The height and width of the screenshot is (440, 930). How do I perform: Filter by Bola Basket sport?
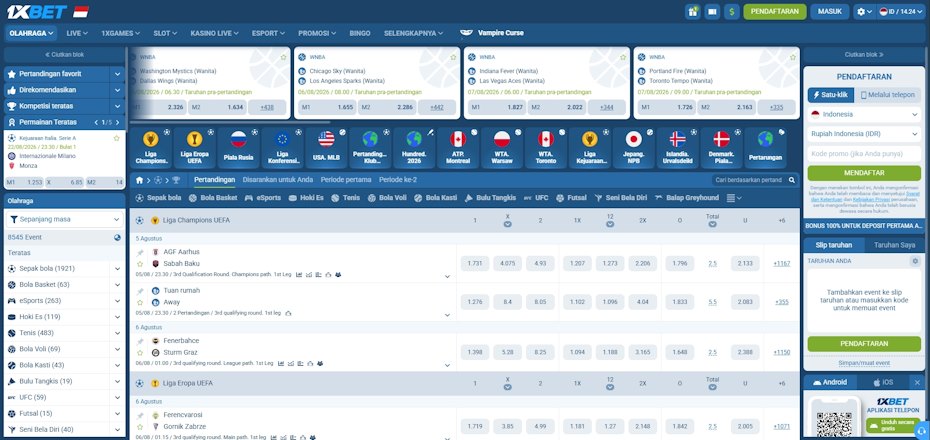tap(213, 197)
